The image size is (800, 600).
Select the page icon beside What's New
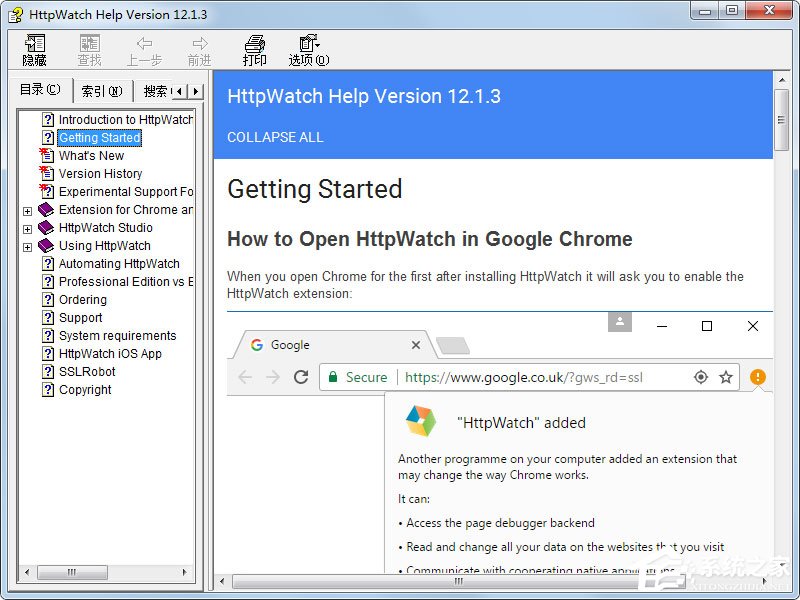pos(46,155)
